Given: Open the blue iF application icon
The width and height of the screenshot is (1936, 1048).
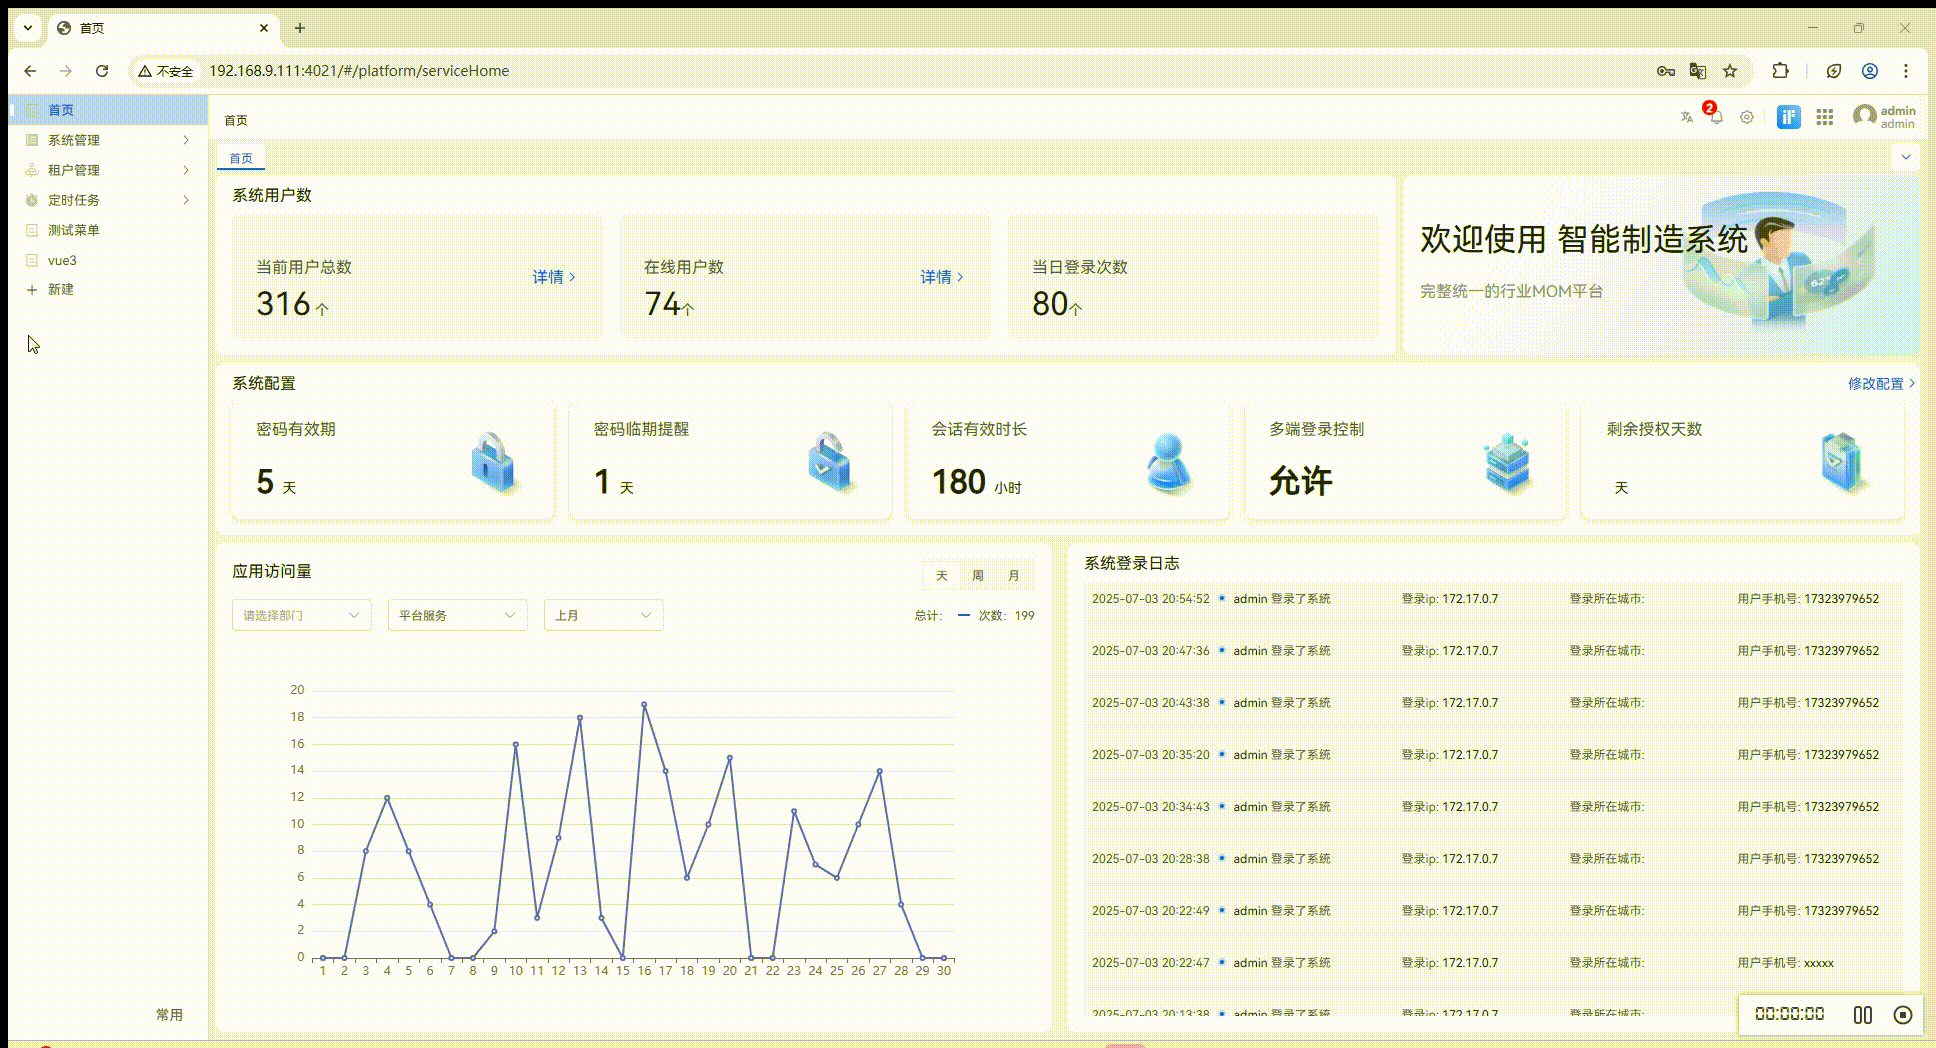Looking at the screenshot, I should pos(1788,117).
